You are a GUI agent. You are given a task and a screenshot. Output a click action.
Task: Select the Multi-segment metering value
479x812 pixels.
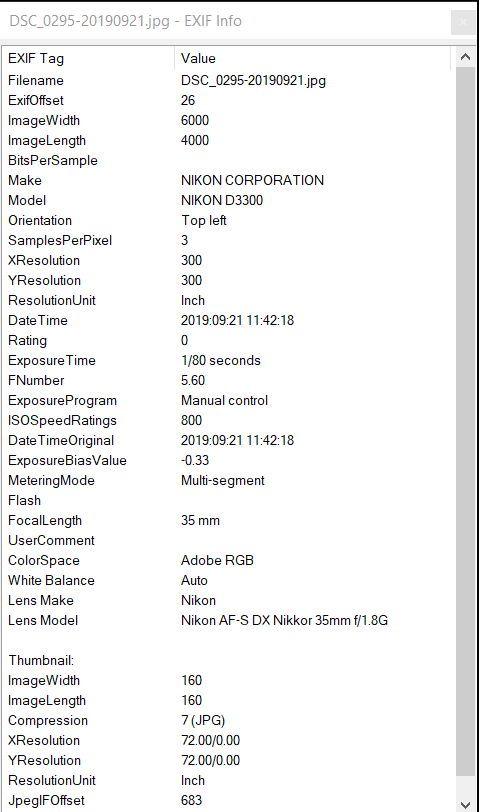pyautogui.click(x=223, y=481)
